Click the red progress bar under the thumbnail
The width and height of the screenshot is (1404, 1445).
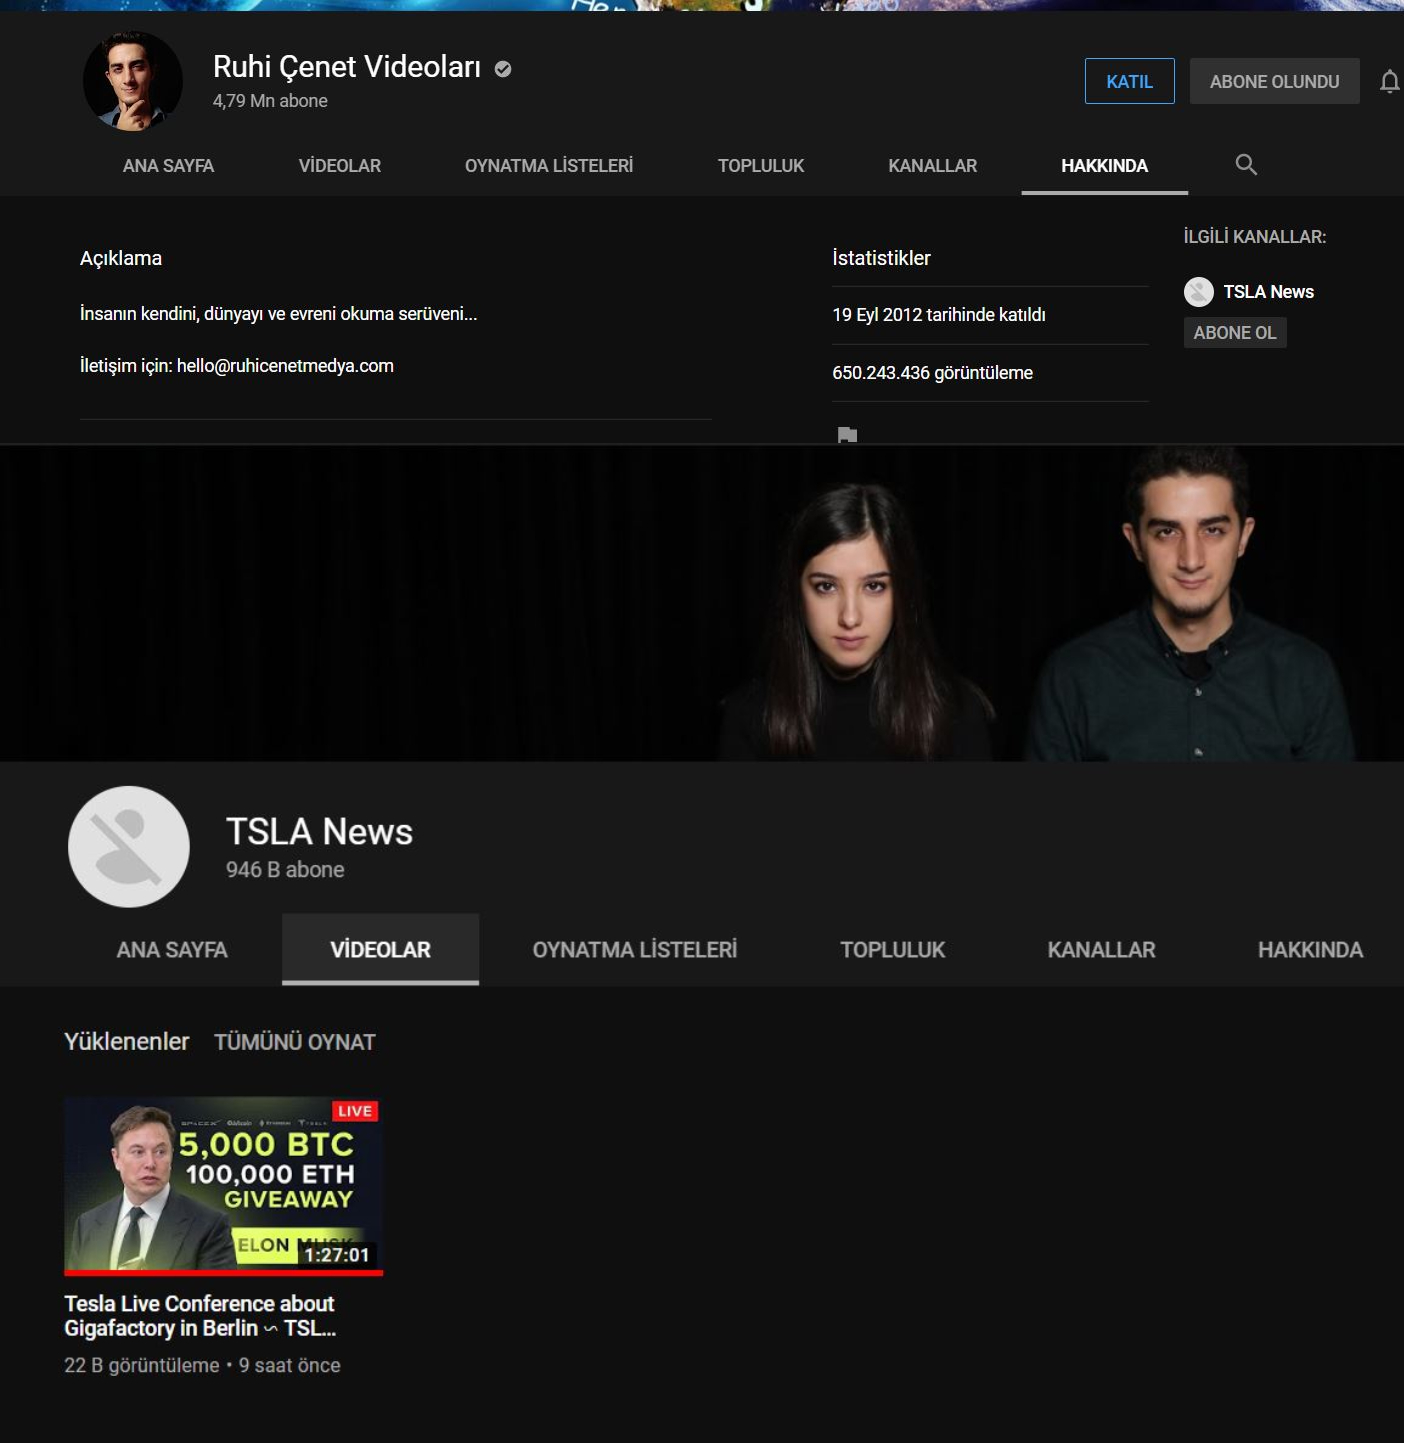click(x=223, y=1273)
